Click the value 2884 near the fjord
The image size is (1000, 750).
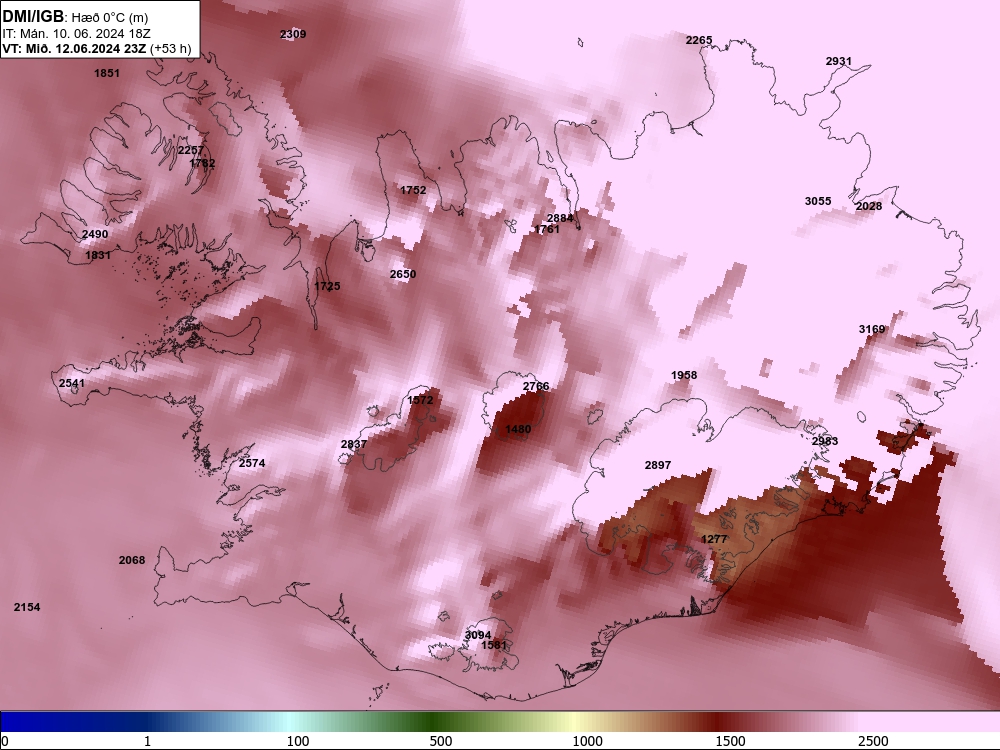[x=560, y=219]
